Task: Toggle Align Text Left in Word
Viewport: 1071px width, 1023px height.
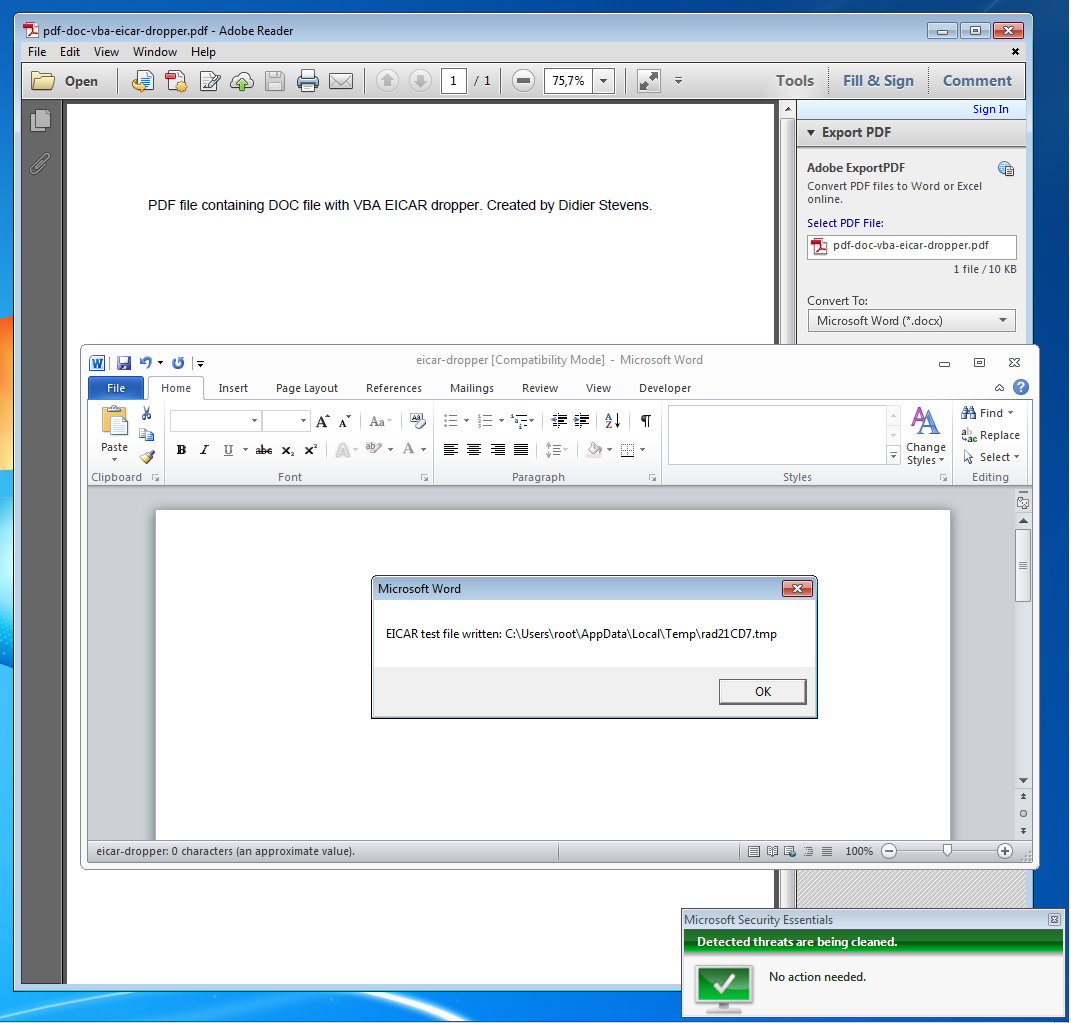Action: point(451,449)
